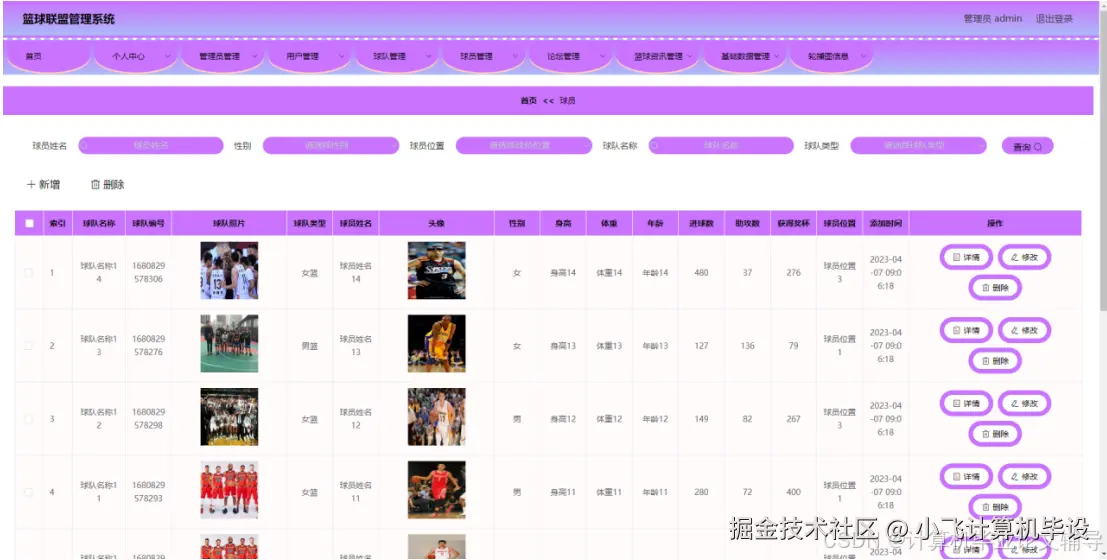
Task: Expand the 基础数据管理 navigation menu
Action: tap(743, 56)
